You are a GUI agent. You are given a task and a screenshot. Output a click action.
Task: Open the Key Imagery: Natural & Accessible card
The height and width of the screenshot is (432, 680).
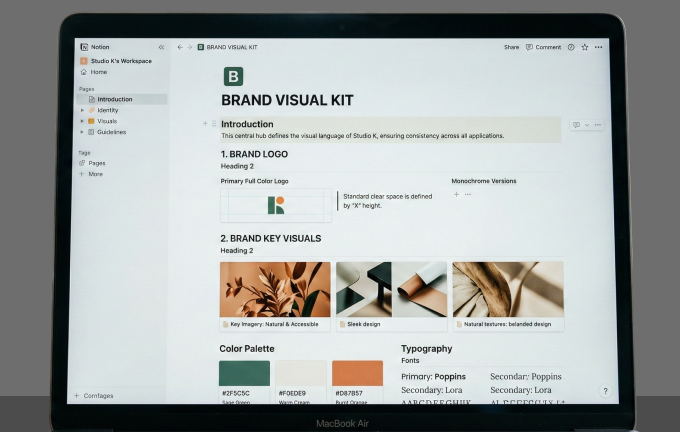(x=275, y=297)
